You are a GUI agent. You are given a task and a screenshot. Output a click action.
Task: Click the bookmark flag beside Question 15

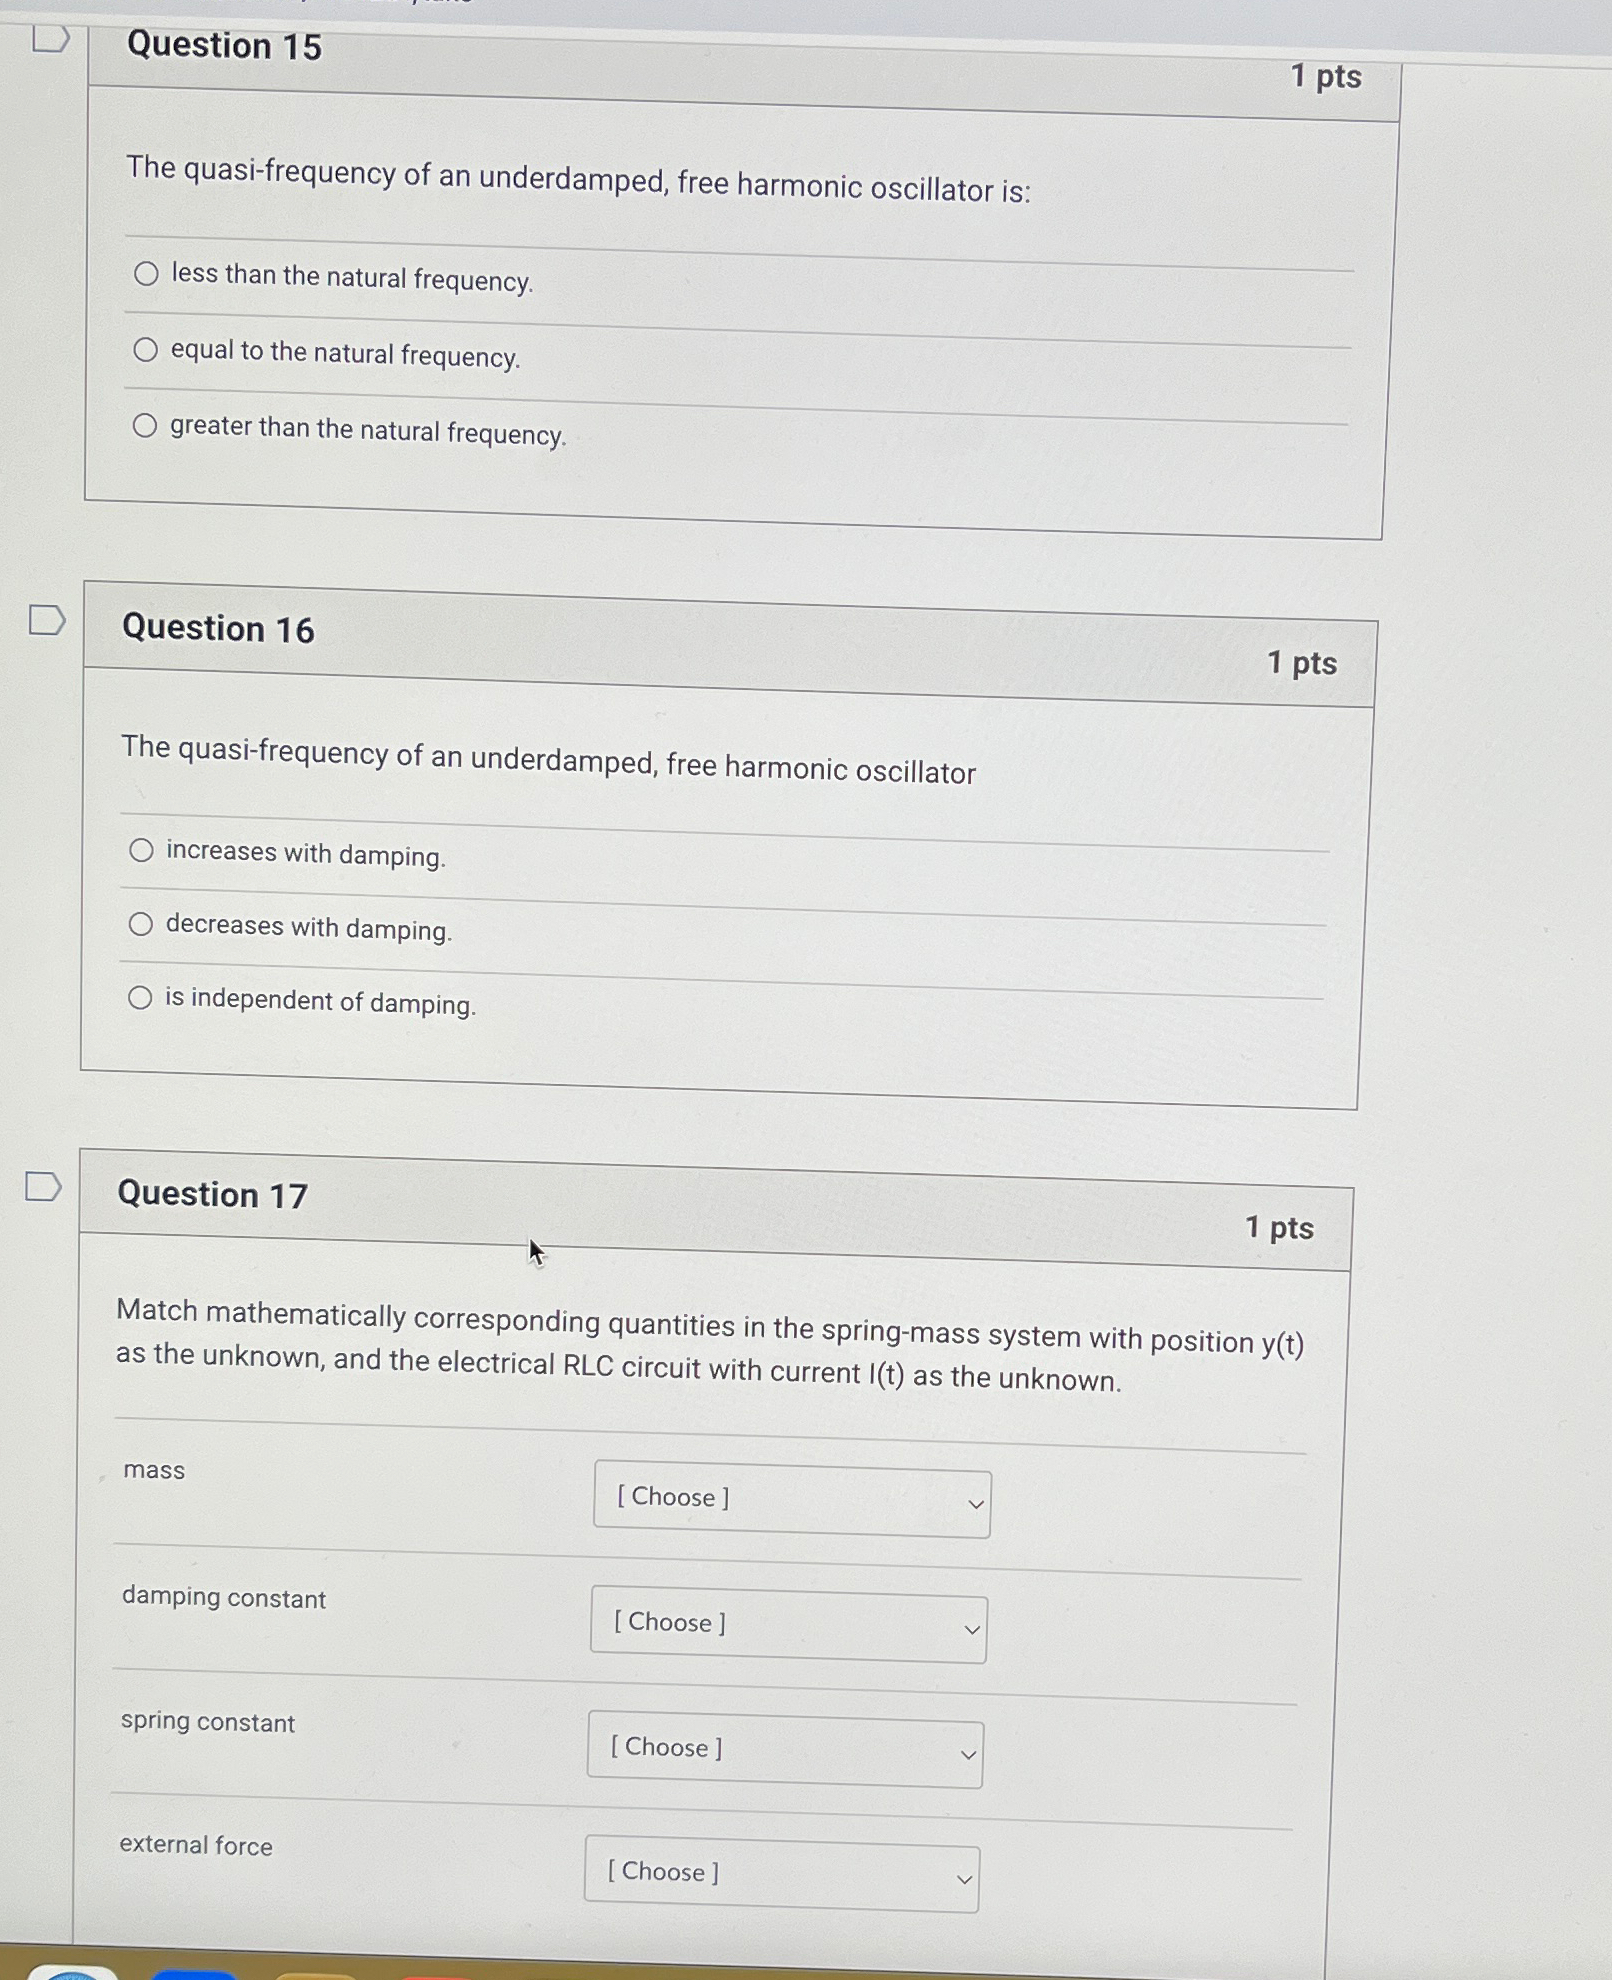(50, 40)
